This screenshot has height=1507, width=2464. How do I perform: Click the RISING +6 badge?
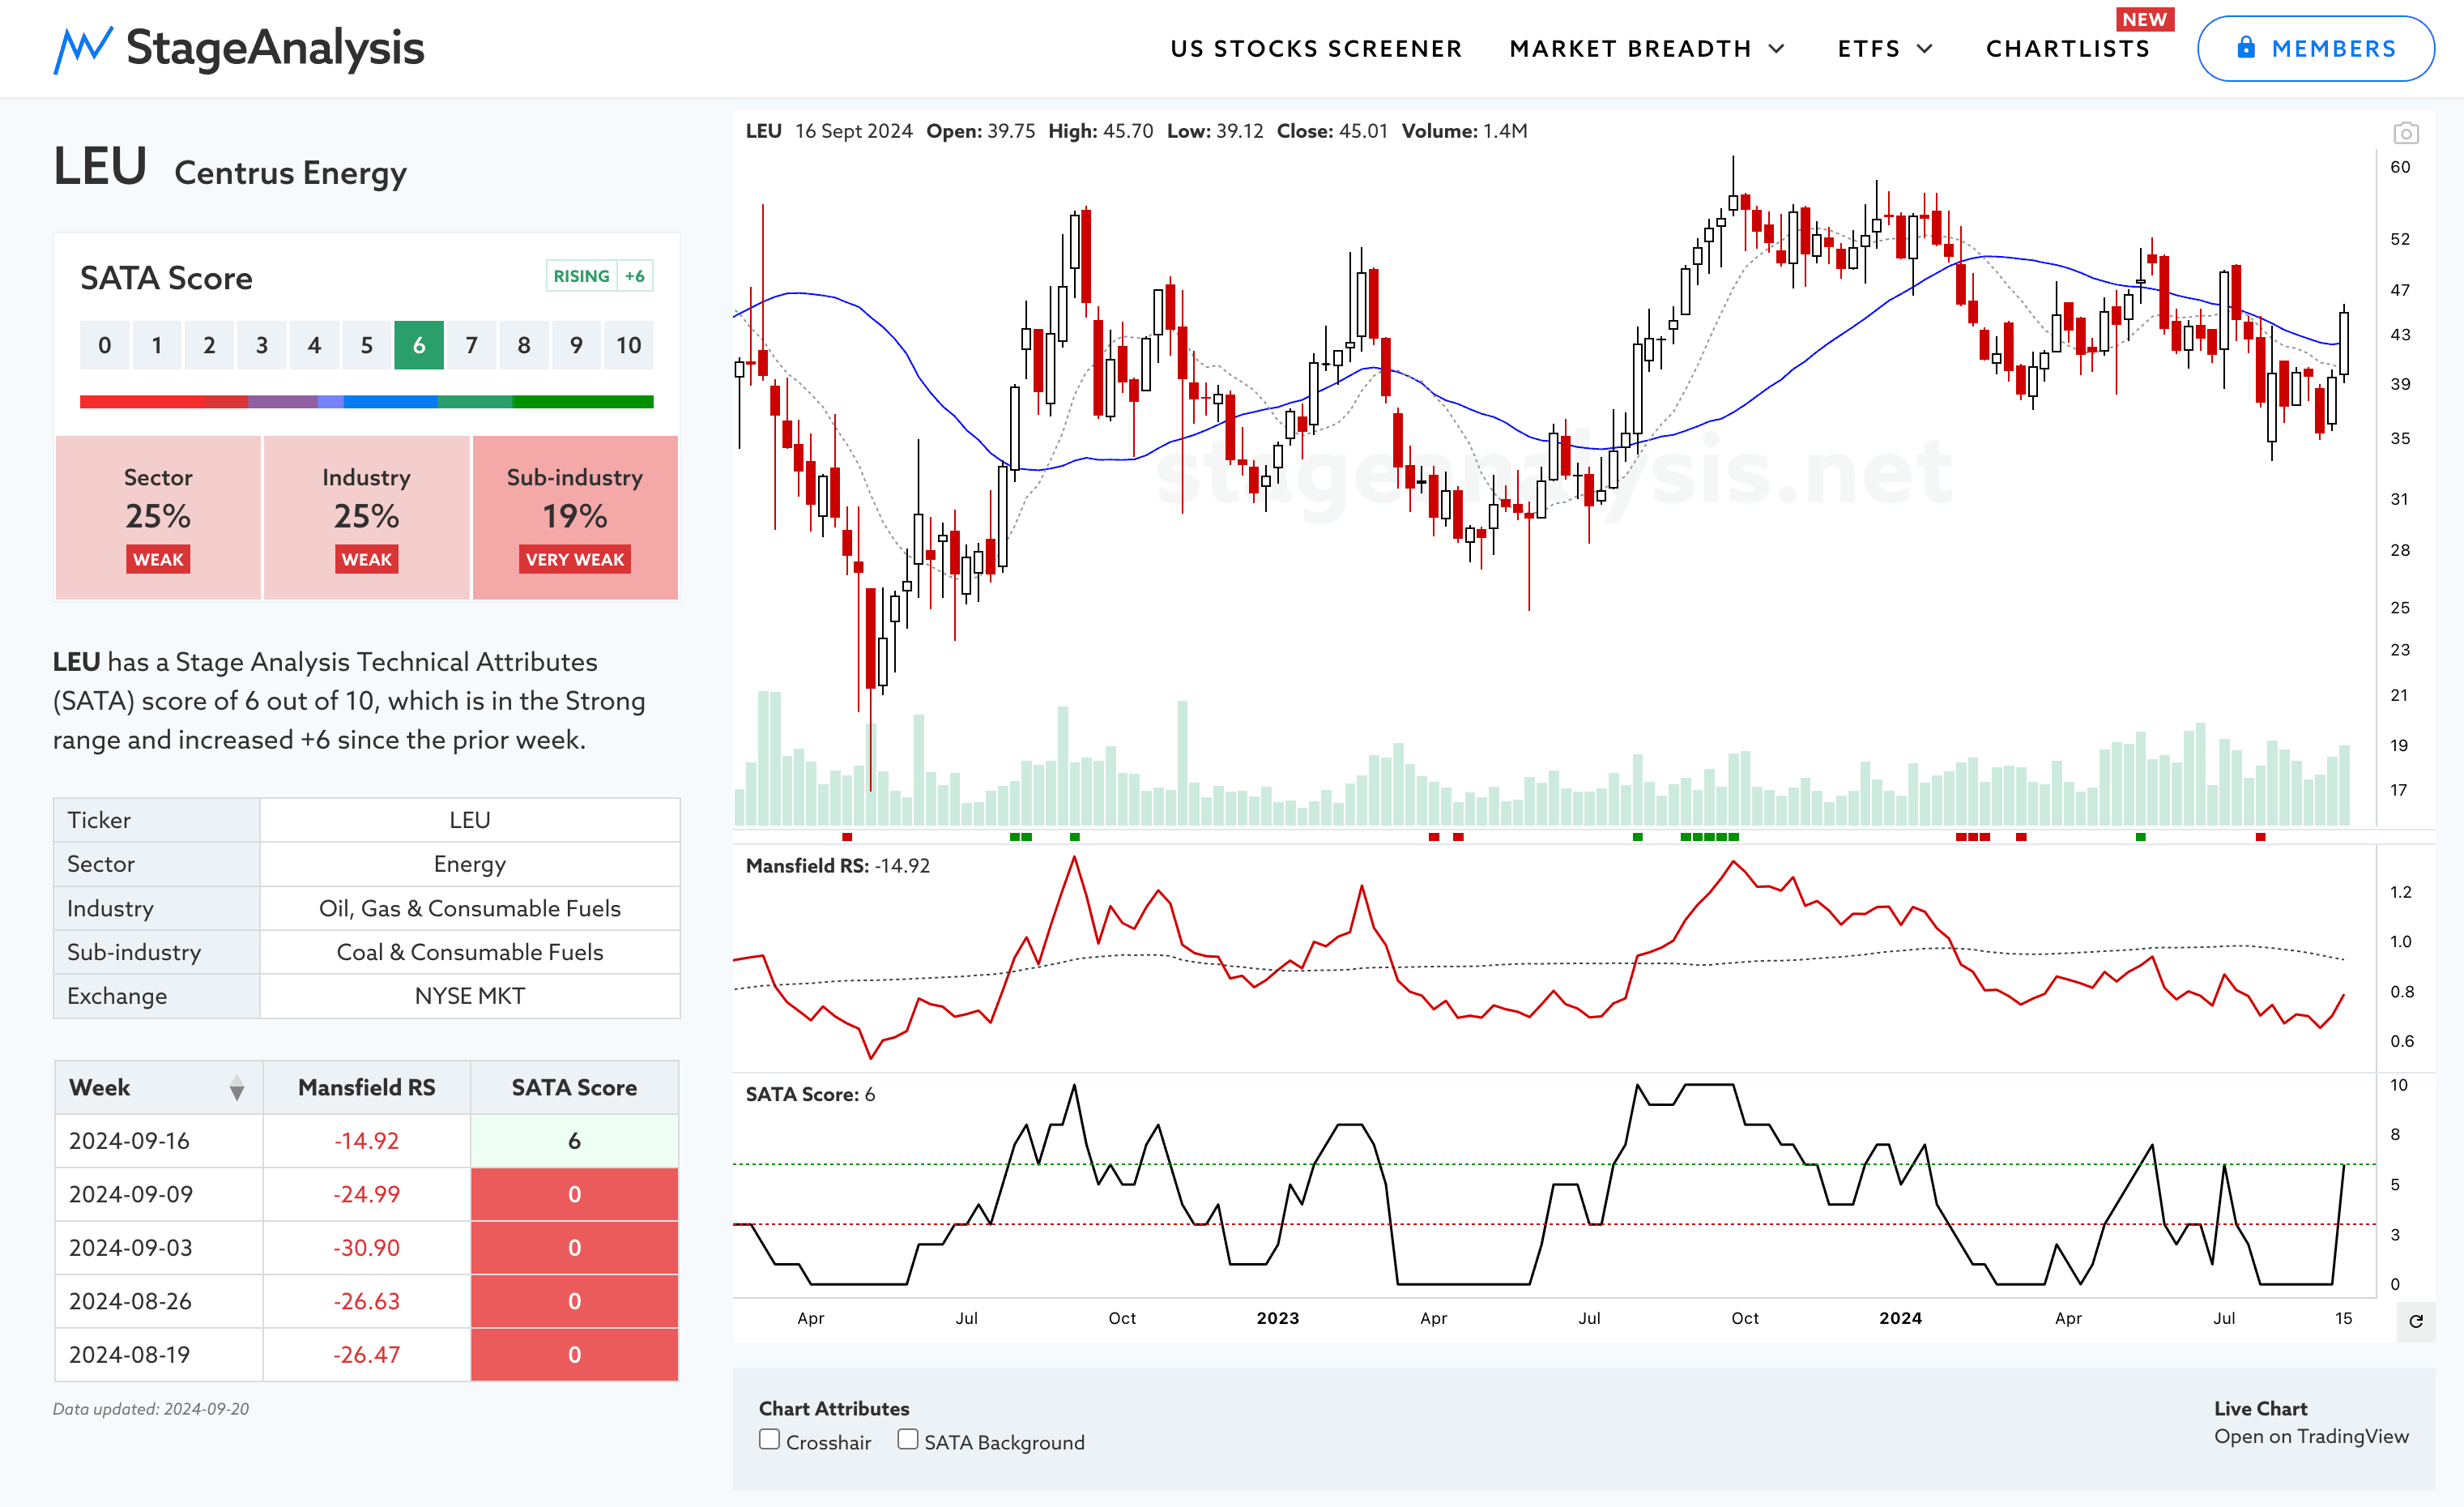click(599, 276)
